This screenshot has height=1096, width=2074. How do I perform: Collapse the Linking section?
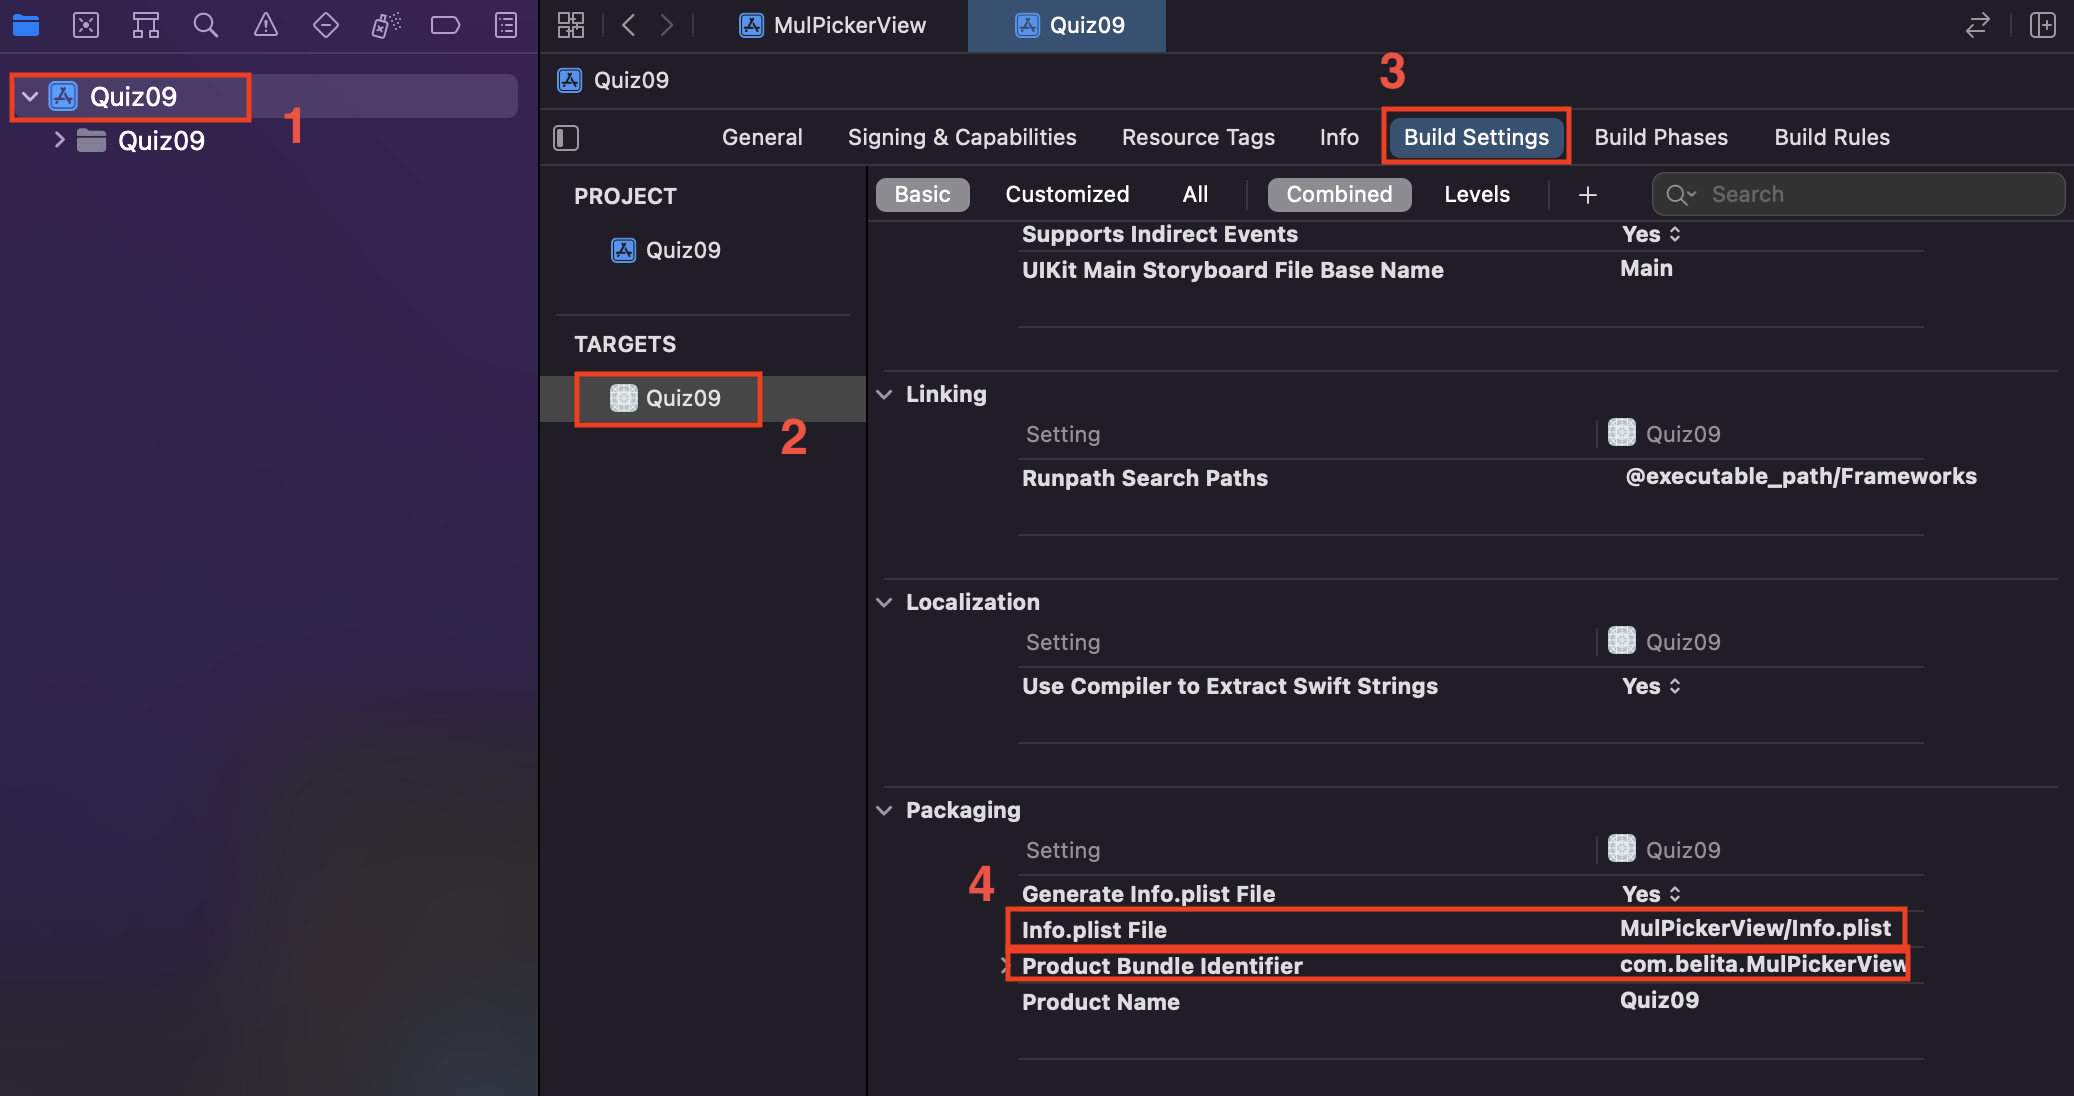tap(884, 395)
